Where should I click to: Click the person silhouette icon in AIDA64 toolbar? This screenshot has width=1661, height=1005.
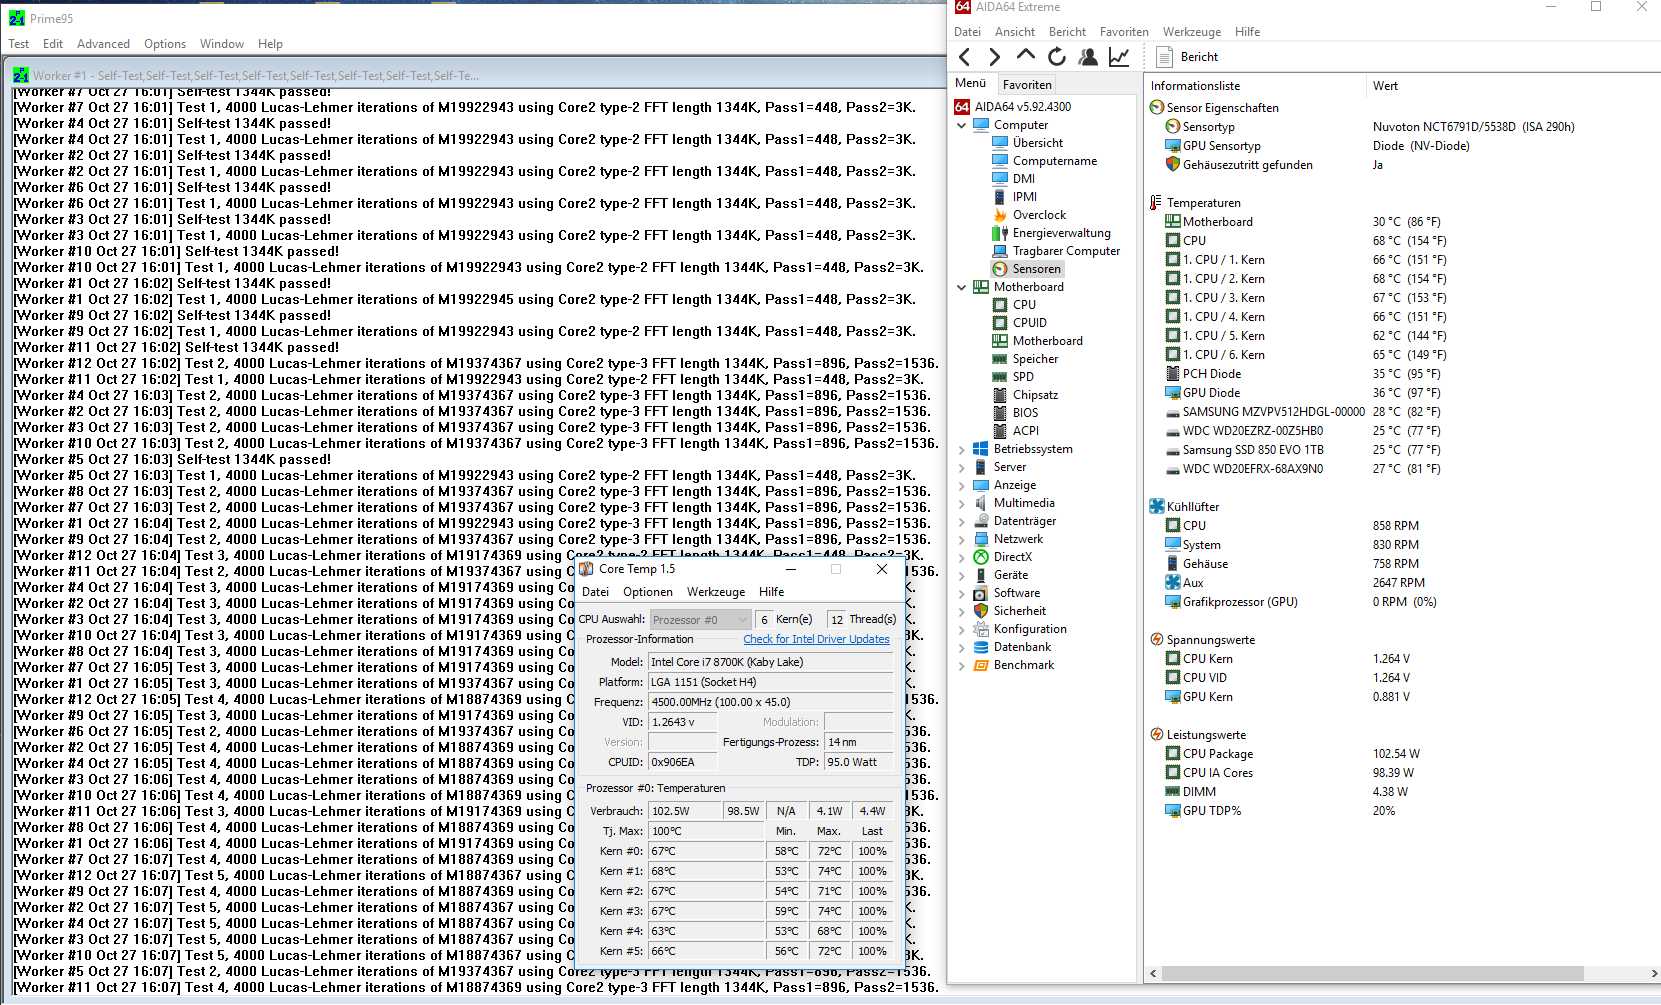[1088, 57]
